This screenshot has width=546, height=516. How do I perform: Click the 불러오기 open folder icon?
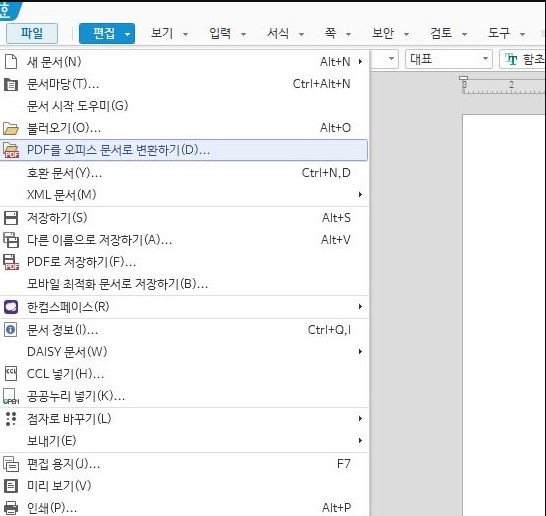[11, 128]
